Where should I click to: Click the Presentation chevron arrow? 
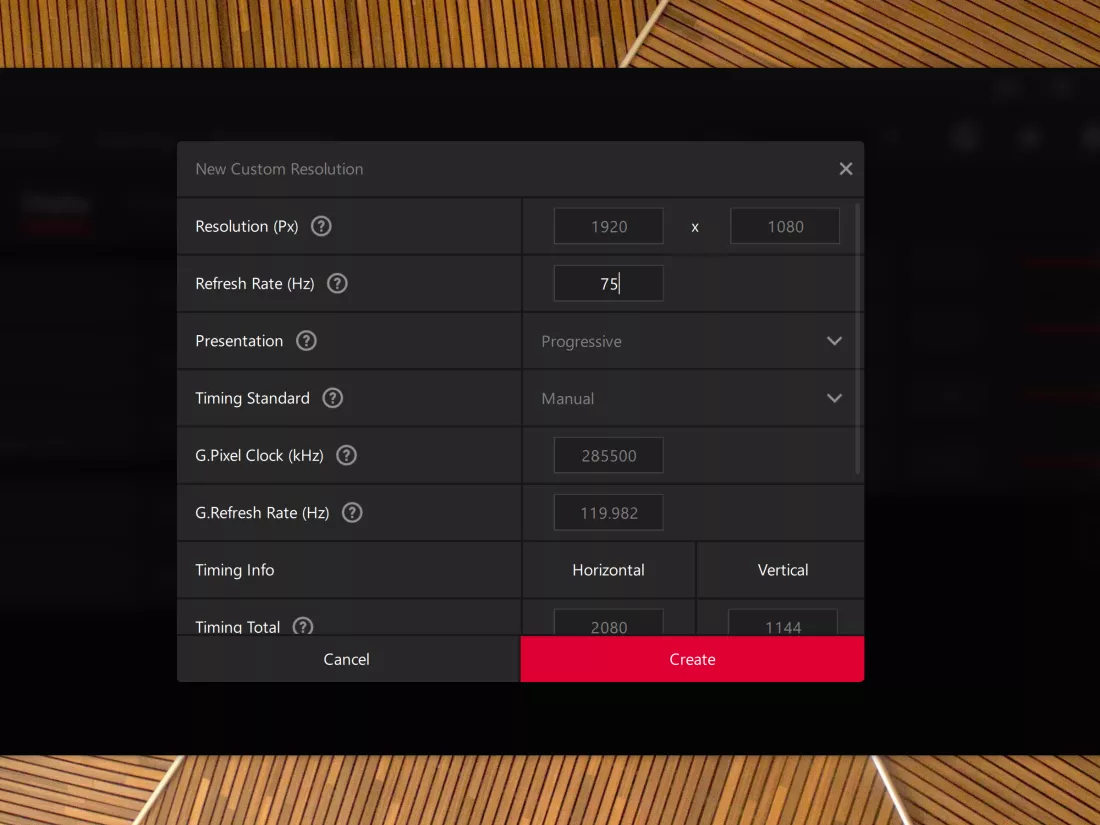(834, 341)
